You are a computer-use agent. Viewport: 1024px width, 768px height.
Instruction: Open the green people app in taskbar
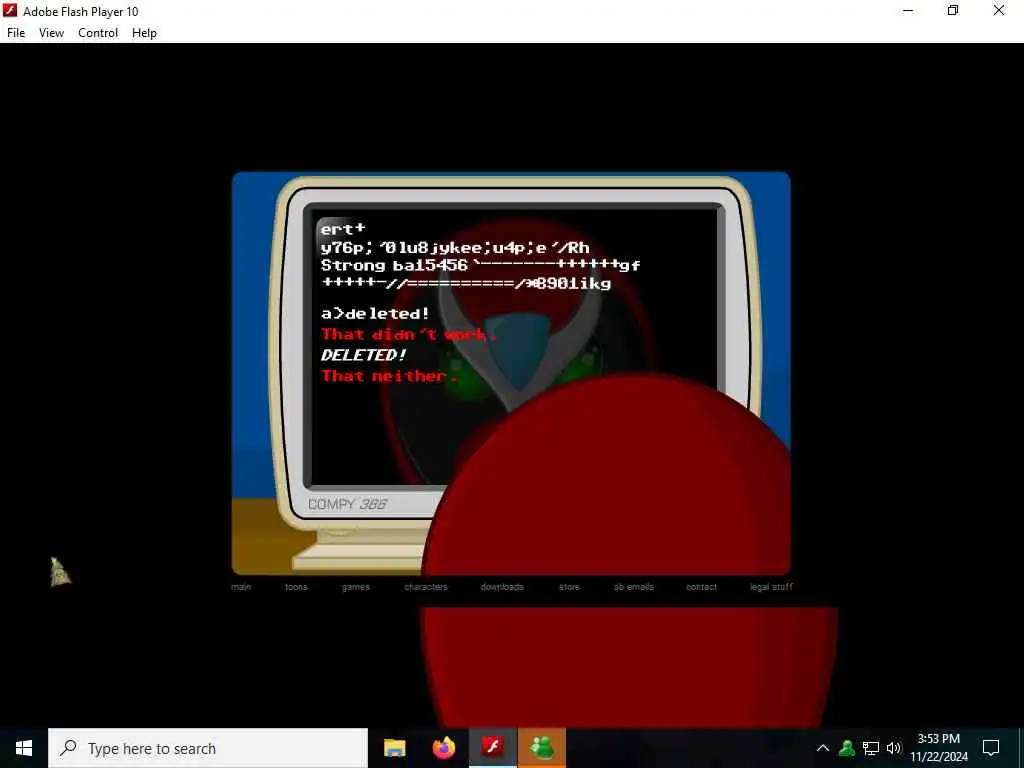coord(542,748)
